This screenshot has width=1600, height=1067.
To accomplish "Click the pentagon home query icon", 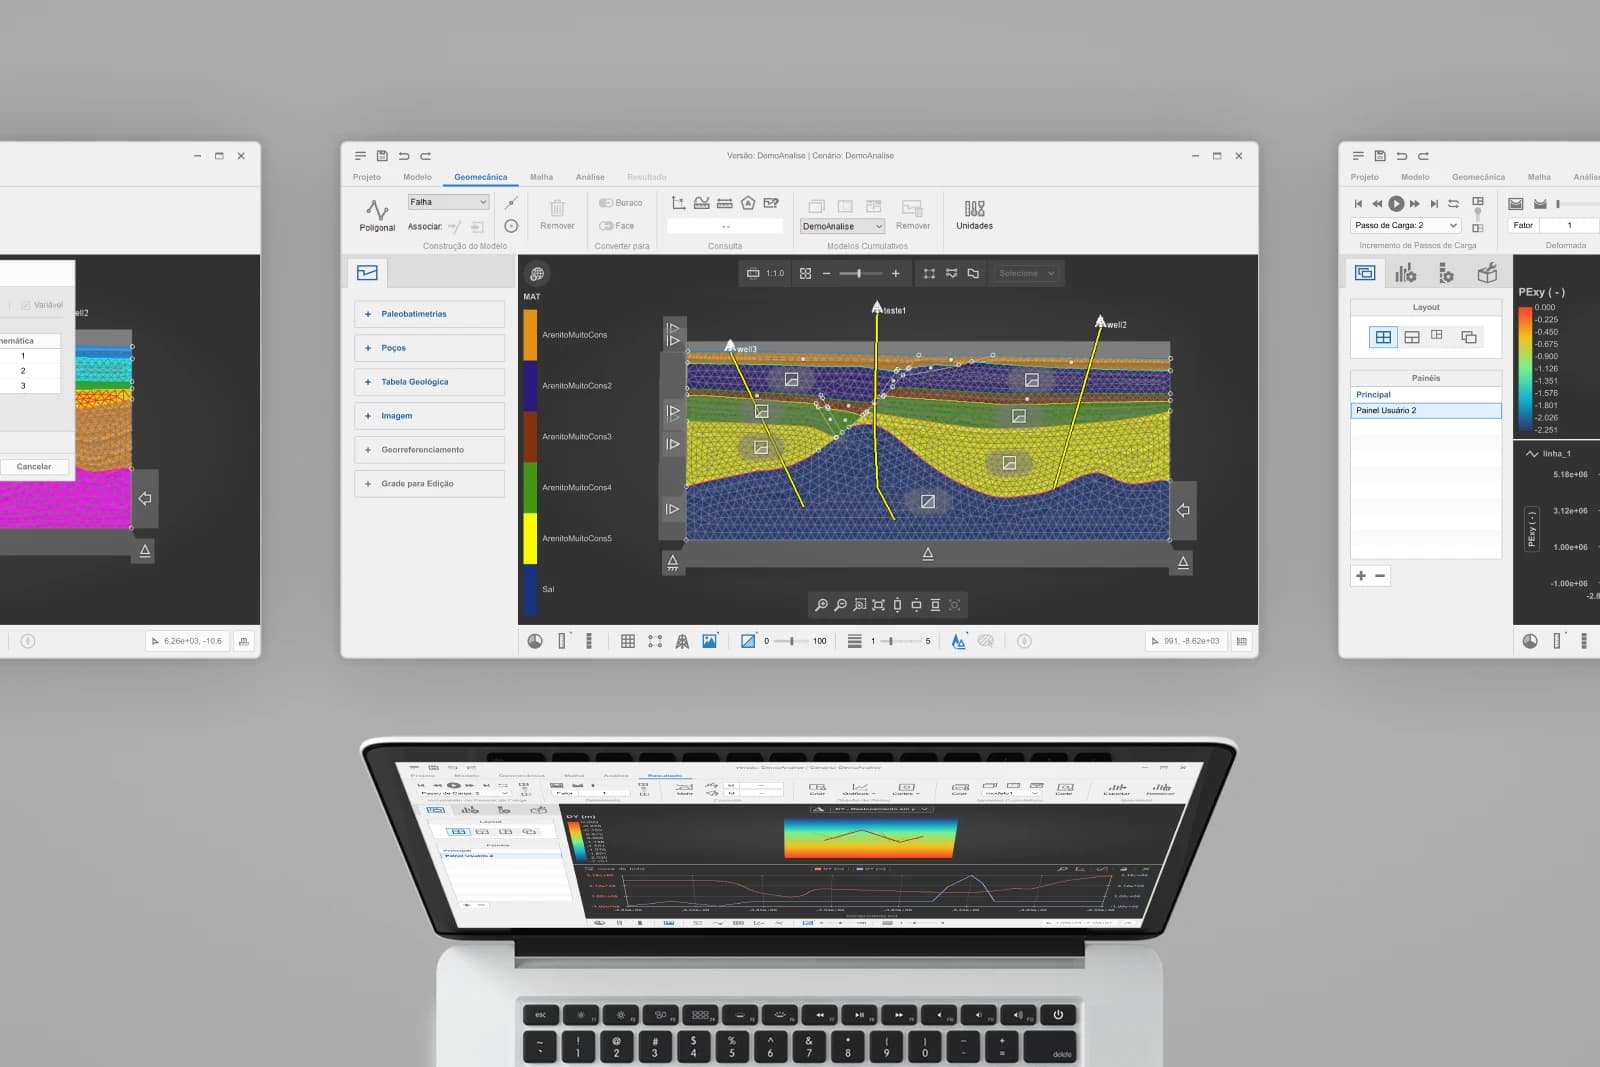I will [748, 203].
